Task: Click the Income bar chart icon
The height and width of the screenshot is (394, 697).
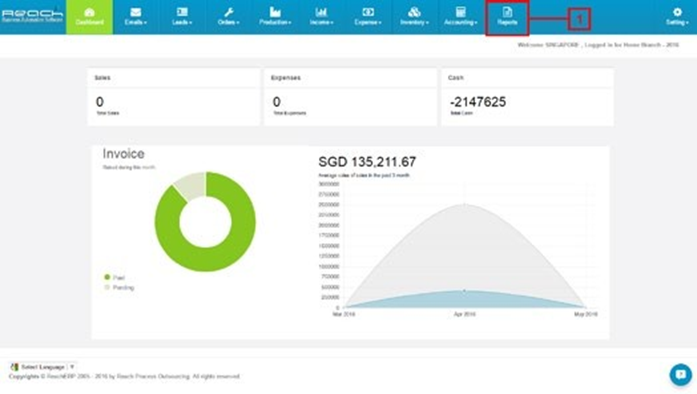Action: pyautogui.click(x=321, y=12)
